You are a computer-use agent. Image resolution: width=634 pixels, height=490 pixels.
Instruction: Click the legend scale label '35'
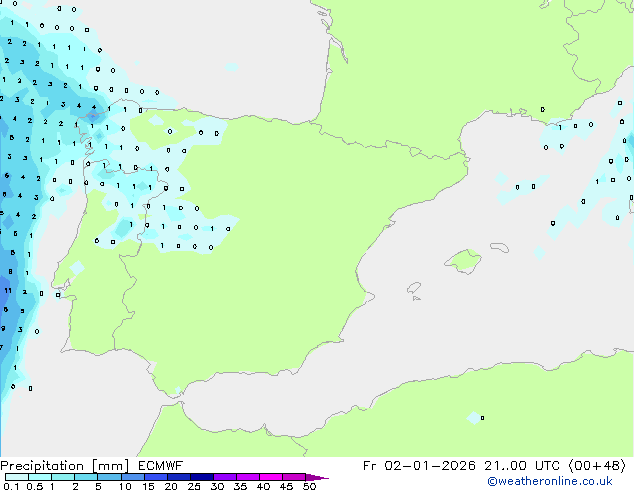(x=240, y=486)
